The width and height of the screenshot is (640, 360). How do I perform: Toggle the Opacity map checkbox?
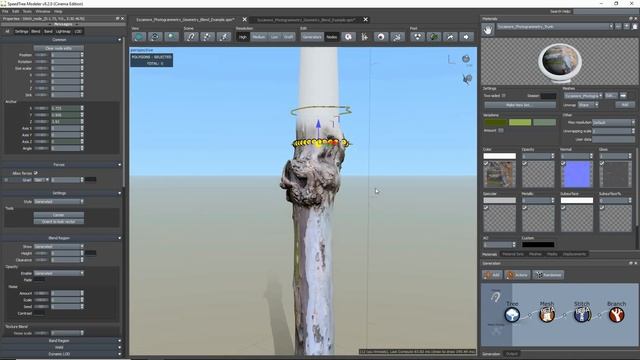[524, 163]
